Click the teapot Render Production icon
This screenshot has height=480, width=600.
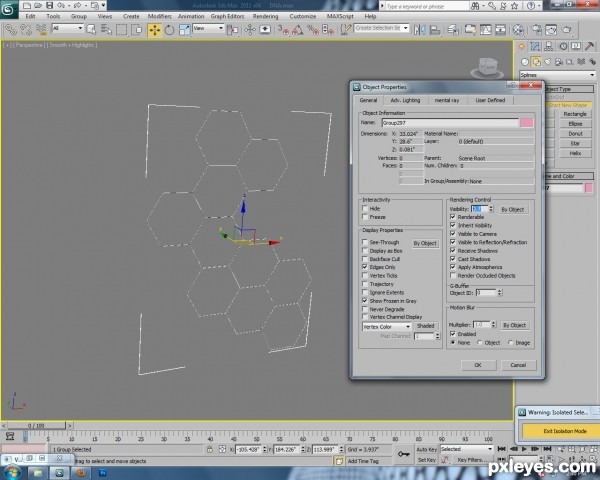pos(567,29)
